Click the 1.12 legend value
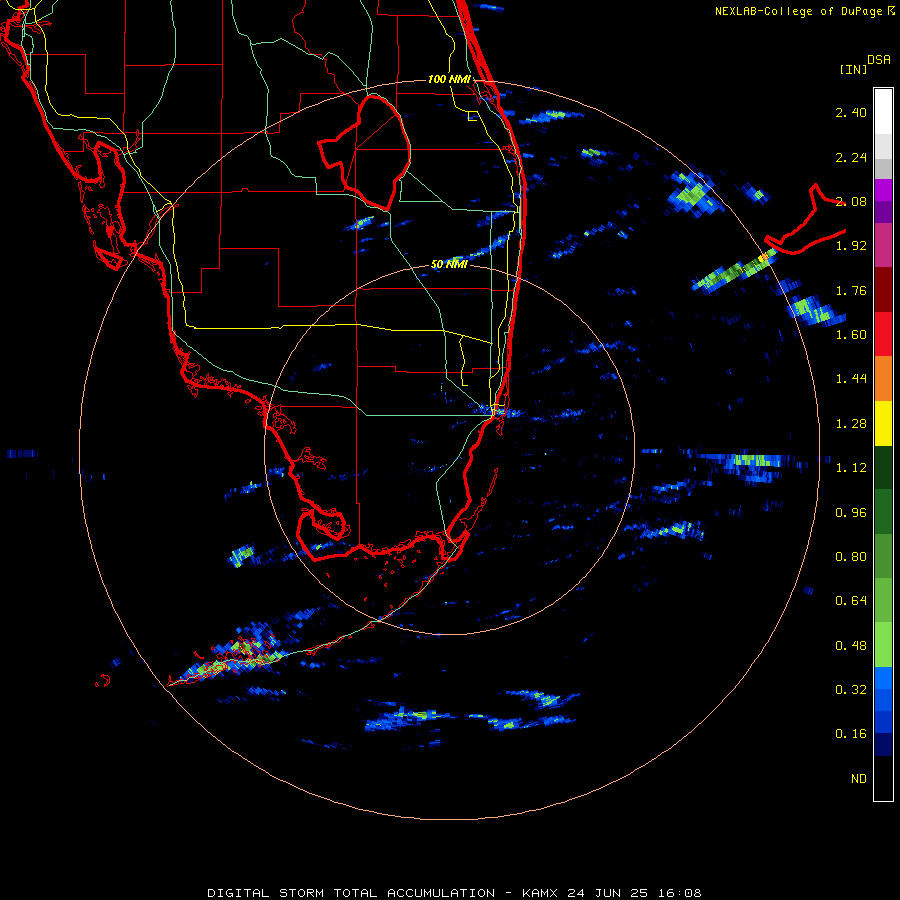 tap(851, 468)
